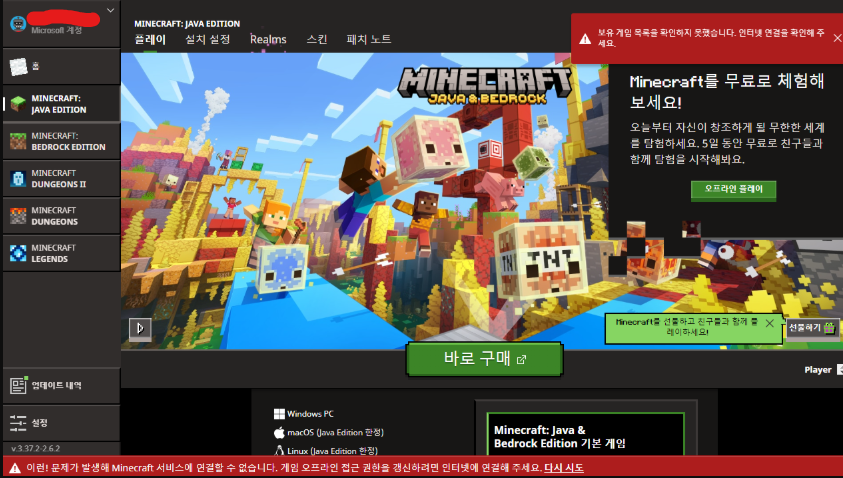Switch to the 플레이 tab

pos(150,39)
